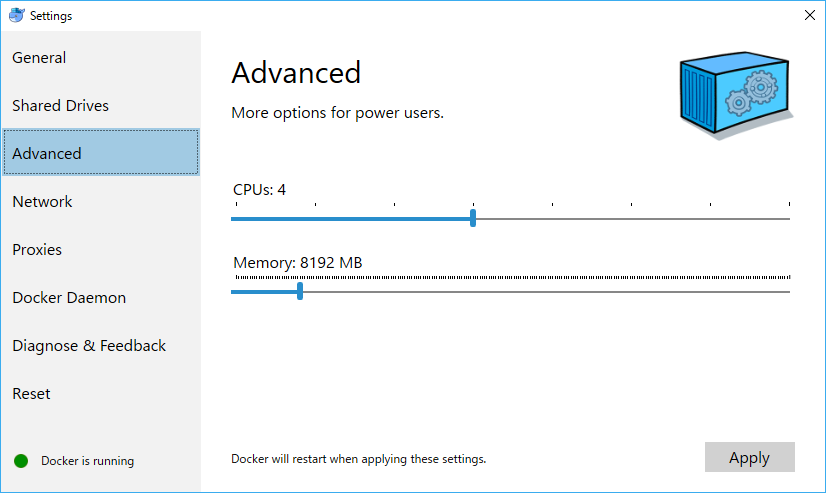The height and width of the screenshot is (493, 826).
Task: Close the Settings window
Action: (x=810, y=15)
